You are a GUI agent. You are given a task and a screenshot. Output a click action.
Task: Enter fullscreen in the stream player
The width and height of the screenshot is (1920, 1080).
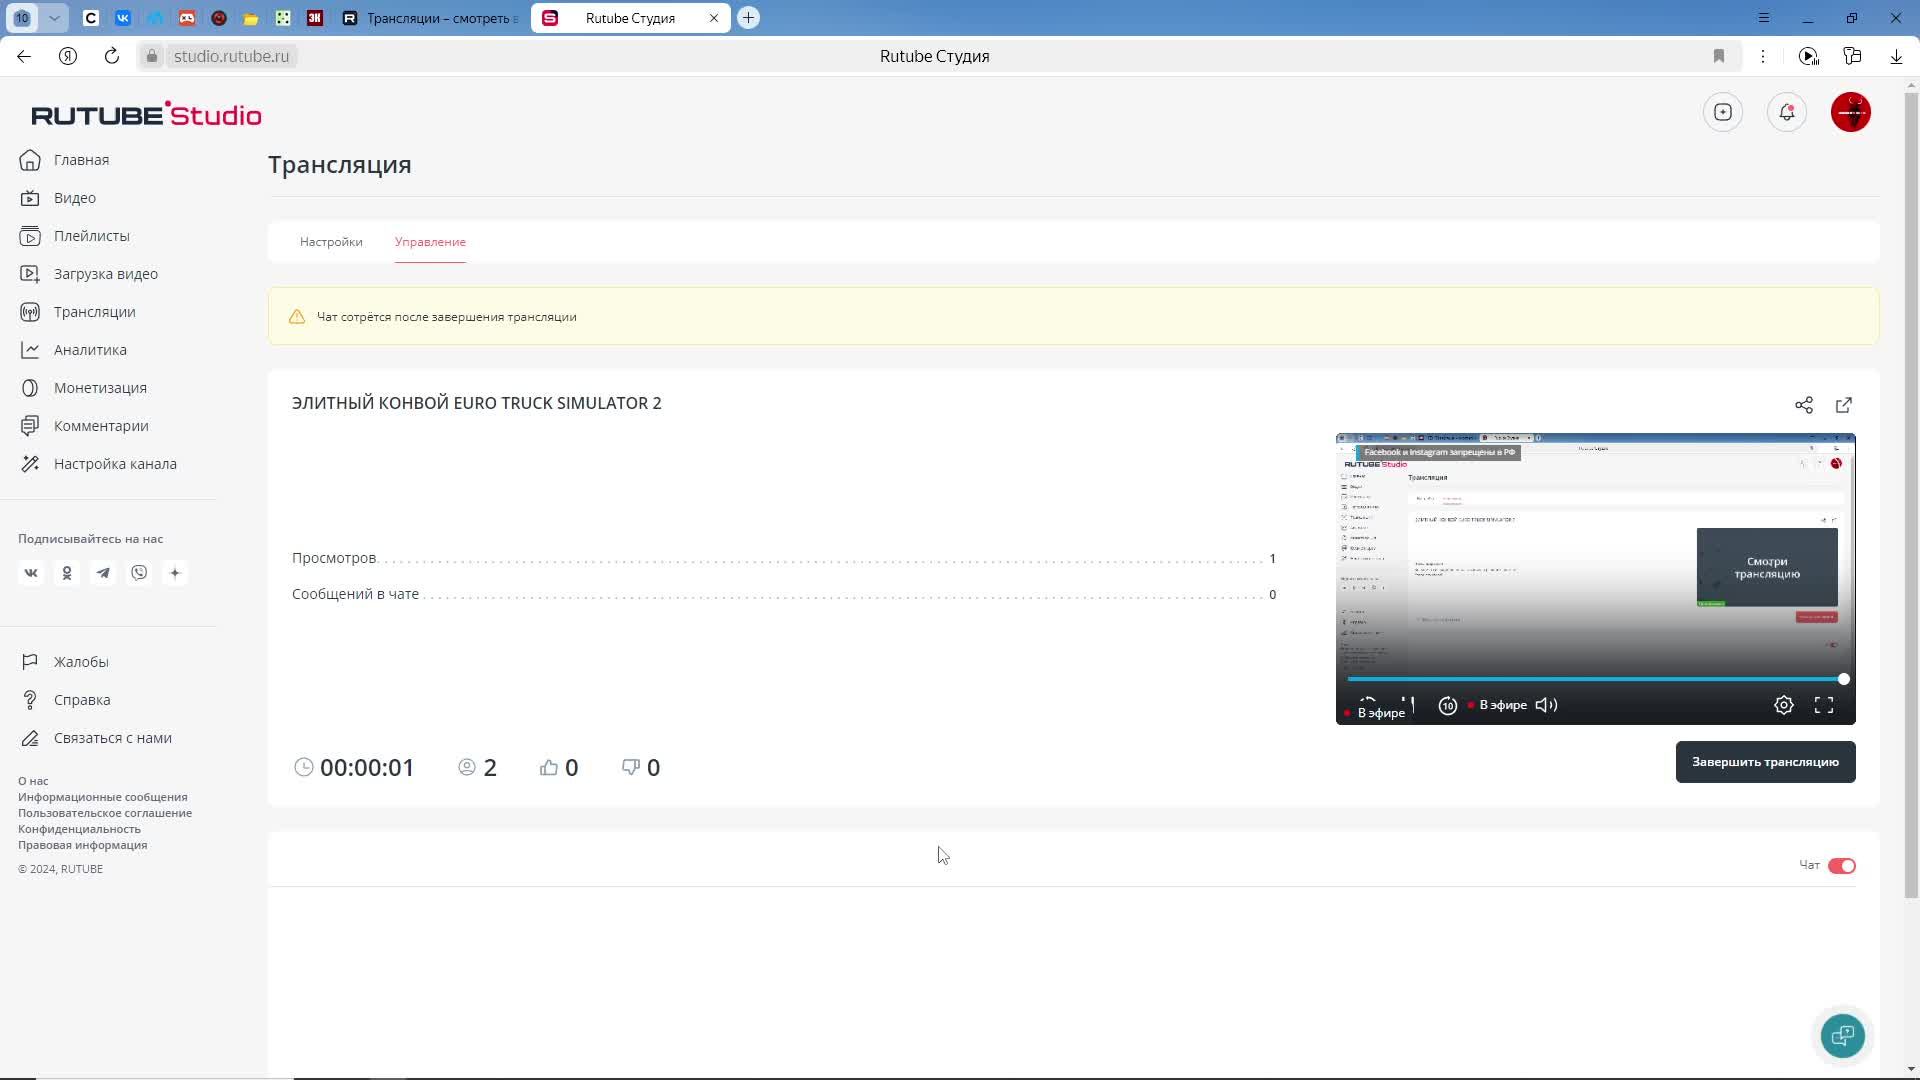click(1824, 705)
